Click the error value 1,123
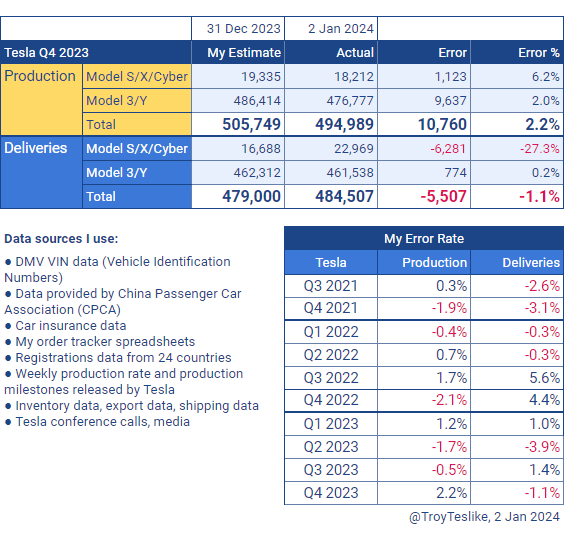This screenshot has height=534, width=564. [424, 77]
